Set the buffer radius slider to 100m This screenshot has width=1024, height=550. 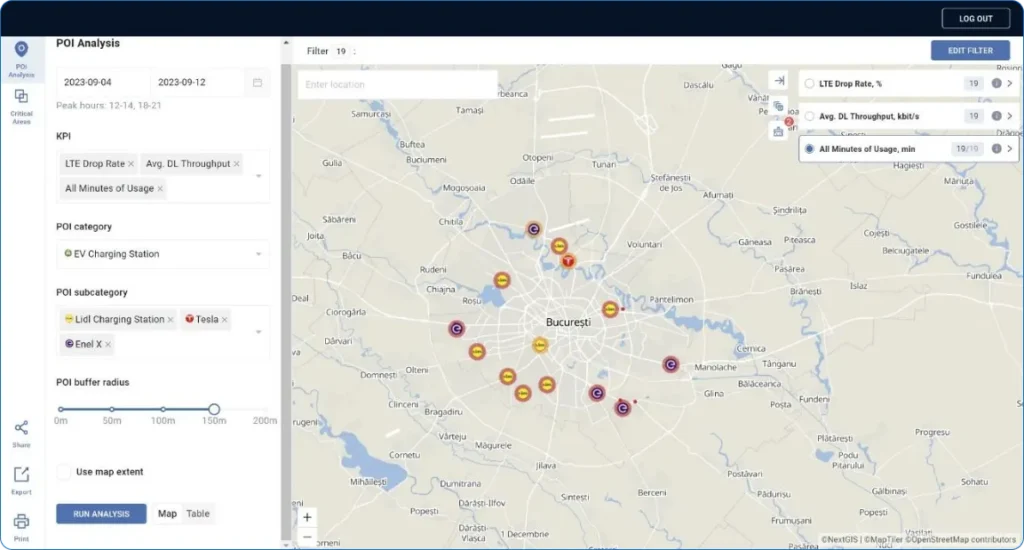(x=163, y=409)
